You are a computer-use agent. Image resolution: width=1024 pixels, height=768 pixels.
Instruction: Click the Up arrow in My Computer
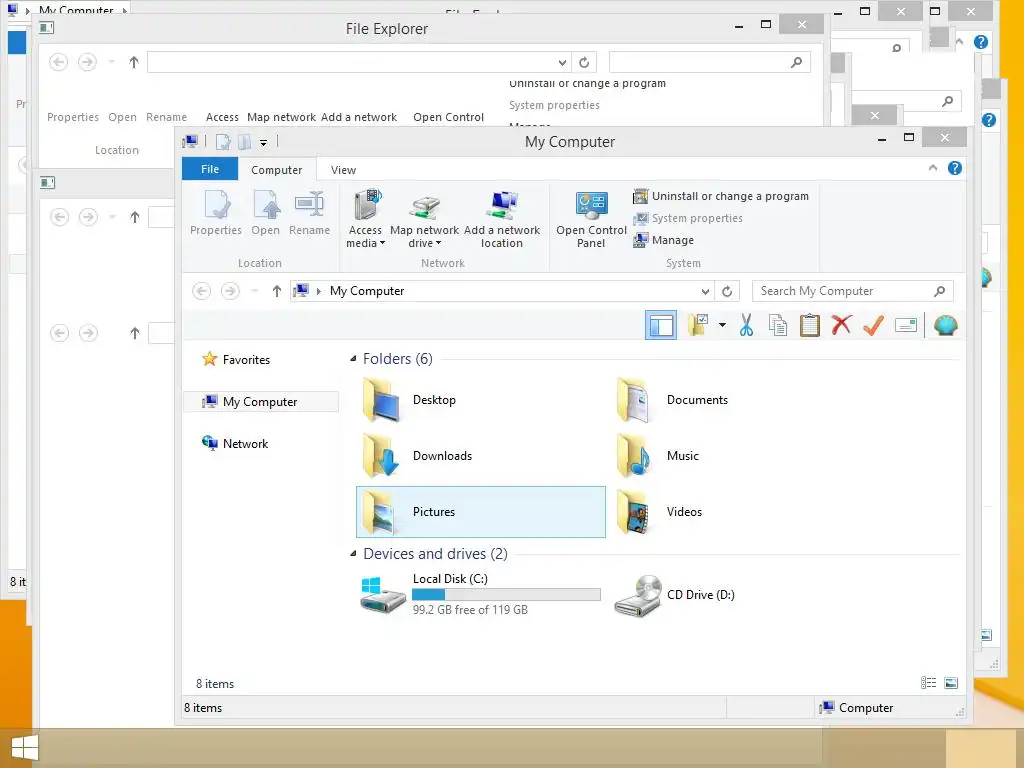(277, 291)
